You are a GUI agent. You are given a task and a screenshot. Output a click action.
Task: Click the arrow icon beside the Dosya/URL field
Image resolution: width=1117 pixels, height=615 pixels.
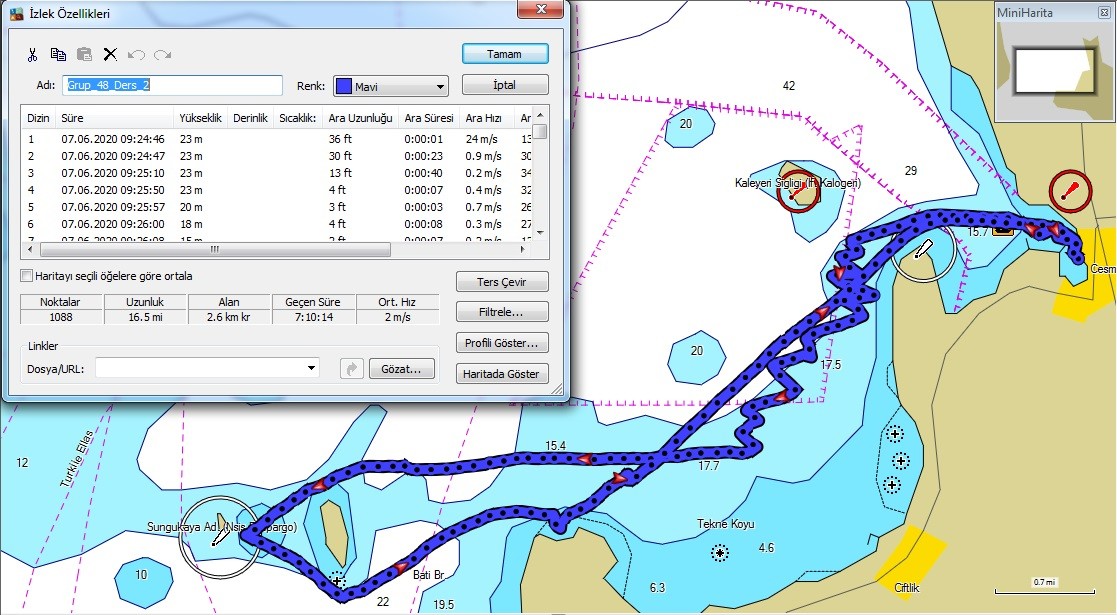[x=352, y=368]
